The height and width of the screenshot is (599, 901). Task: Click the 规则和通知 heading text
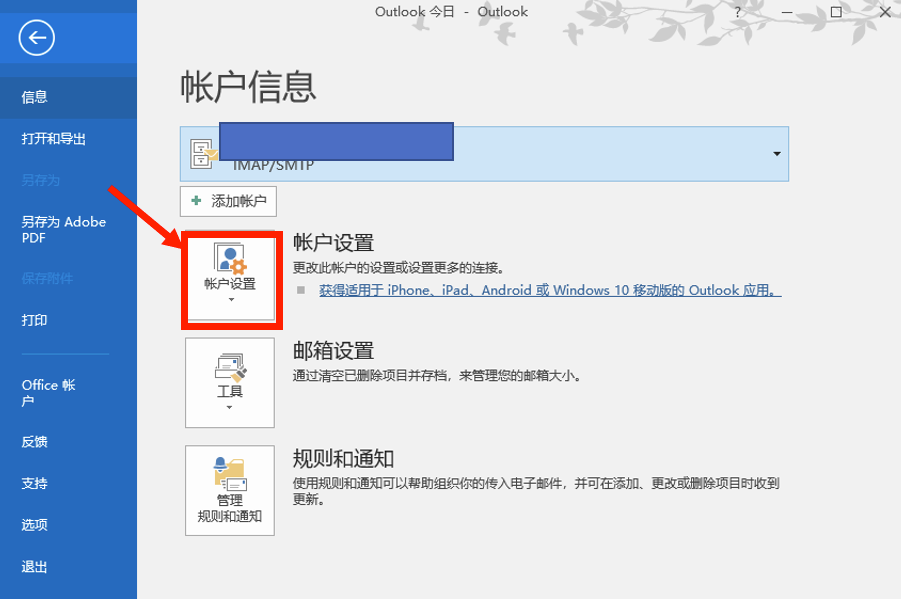(343, 459)
